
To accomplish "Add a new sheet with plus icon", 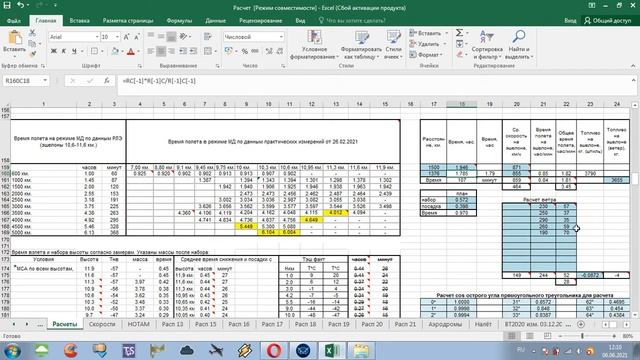I will [581, 324].
